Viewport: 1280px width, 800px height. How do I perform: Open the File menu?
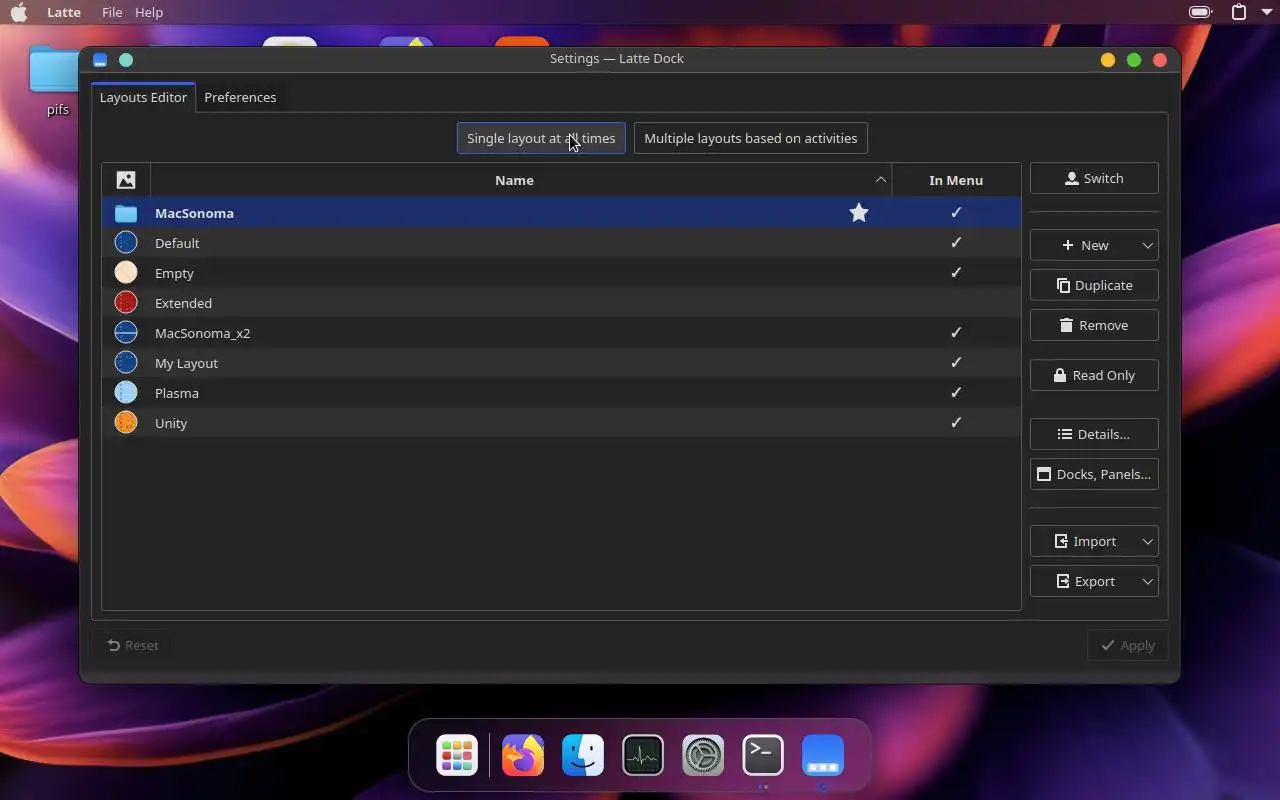click(x=112, y=12)
